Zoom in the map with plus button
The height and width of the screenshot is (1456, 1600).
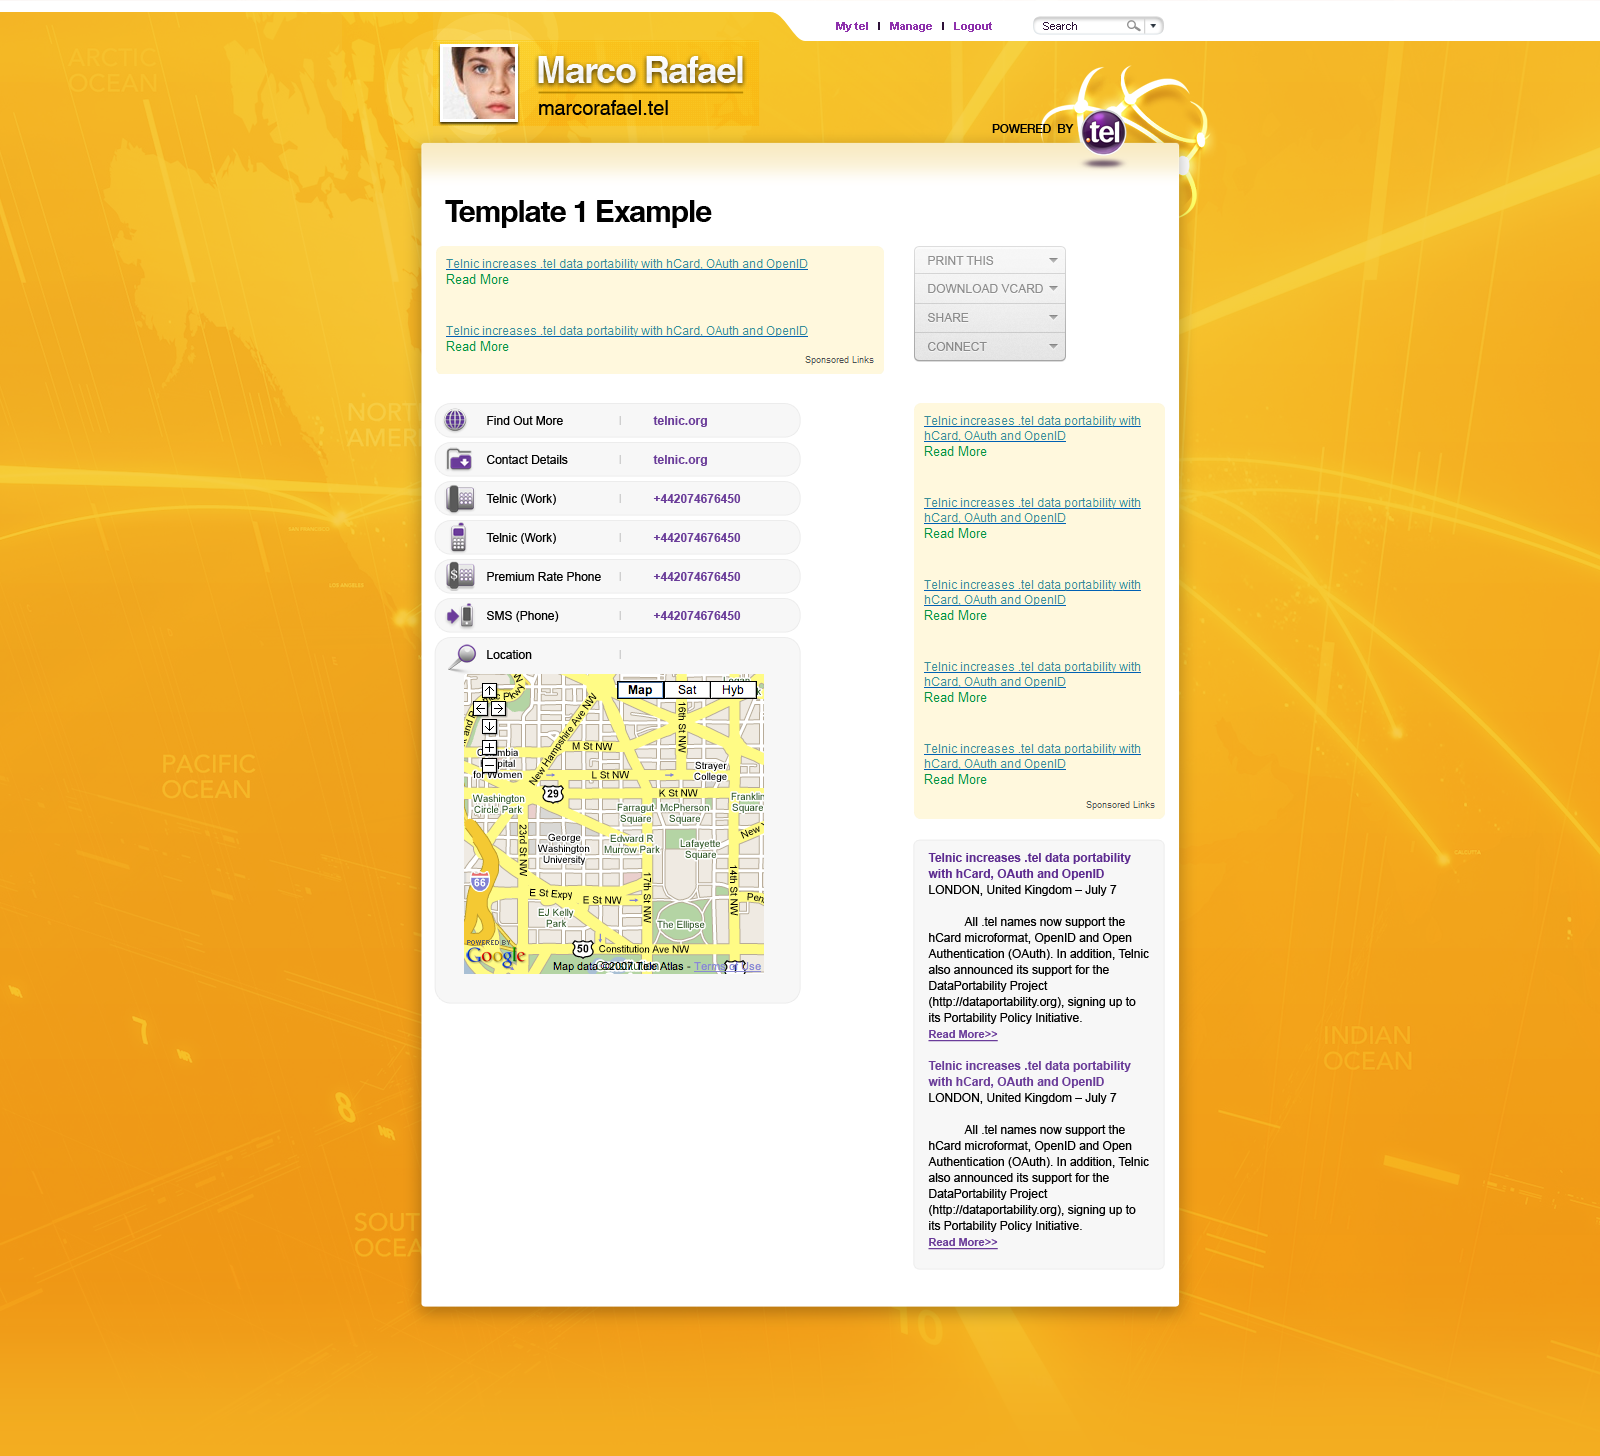(489, 747)
